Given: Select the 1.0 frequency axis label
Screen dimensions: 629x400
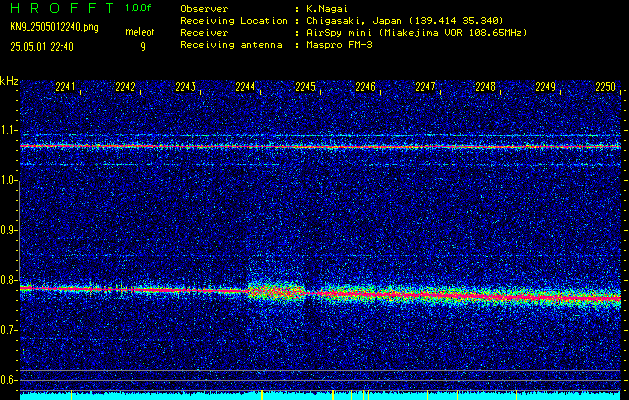Looking at the screenshot, I should (x=9, y=180).
